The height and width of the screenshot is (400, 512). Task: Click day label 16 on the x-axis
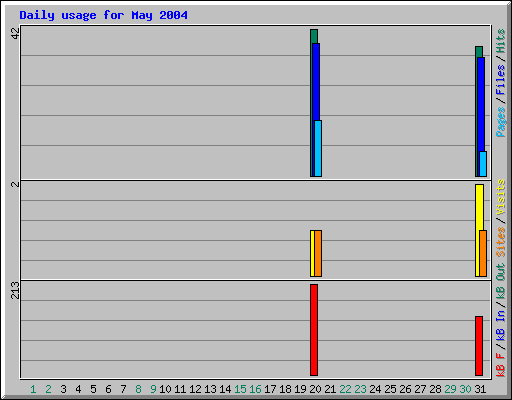click(x=255, y=389)
